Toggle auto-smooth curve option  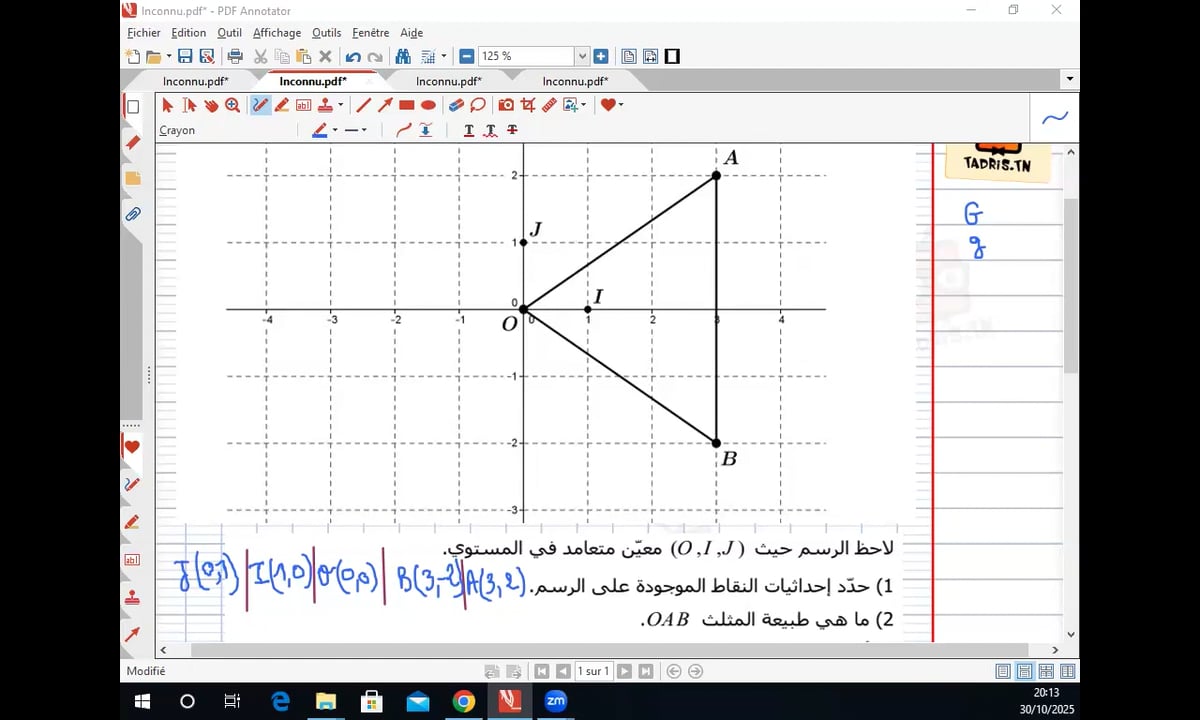tap(404, 130)
